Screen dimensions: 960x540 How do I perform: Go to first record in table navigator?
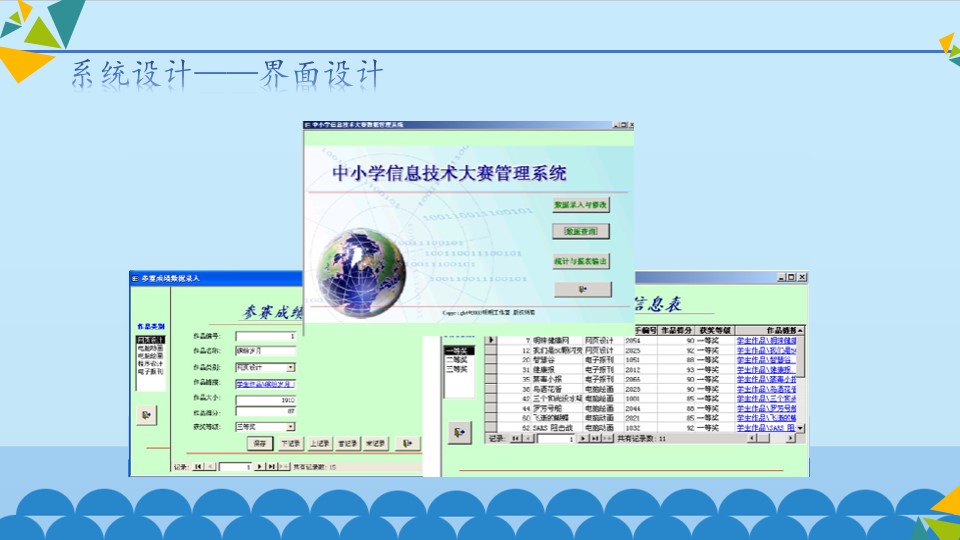(x=516, y=438)
